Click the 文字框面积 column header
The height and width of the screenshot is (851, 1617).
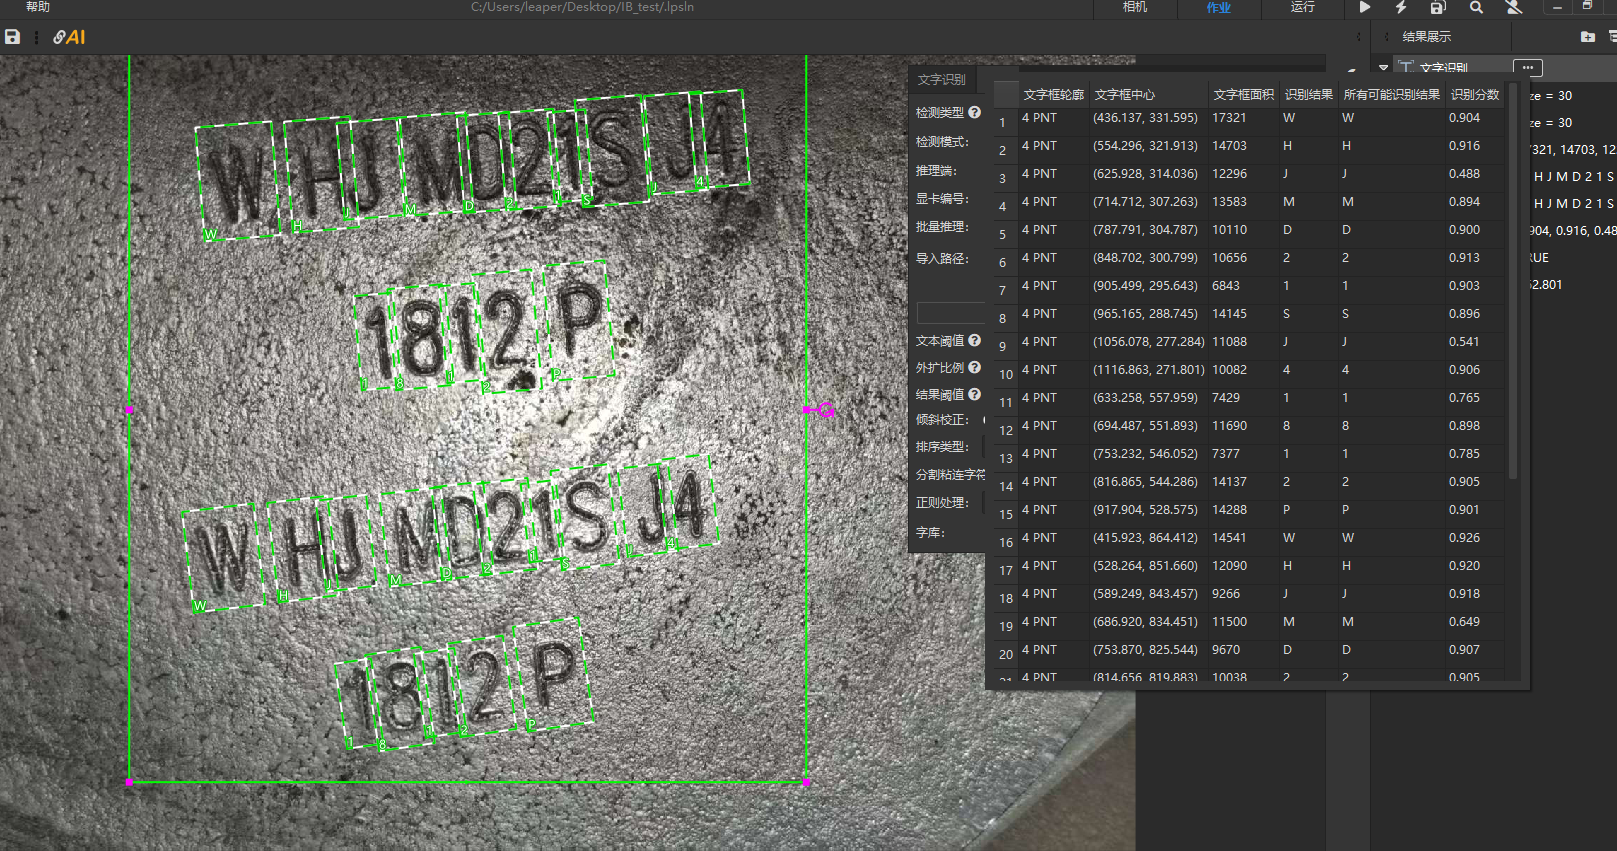(x=1243, y=95)
